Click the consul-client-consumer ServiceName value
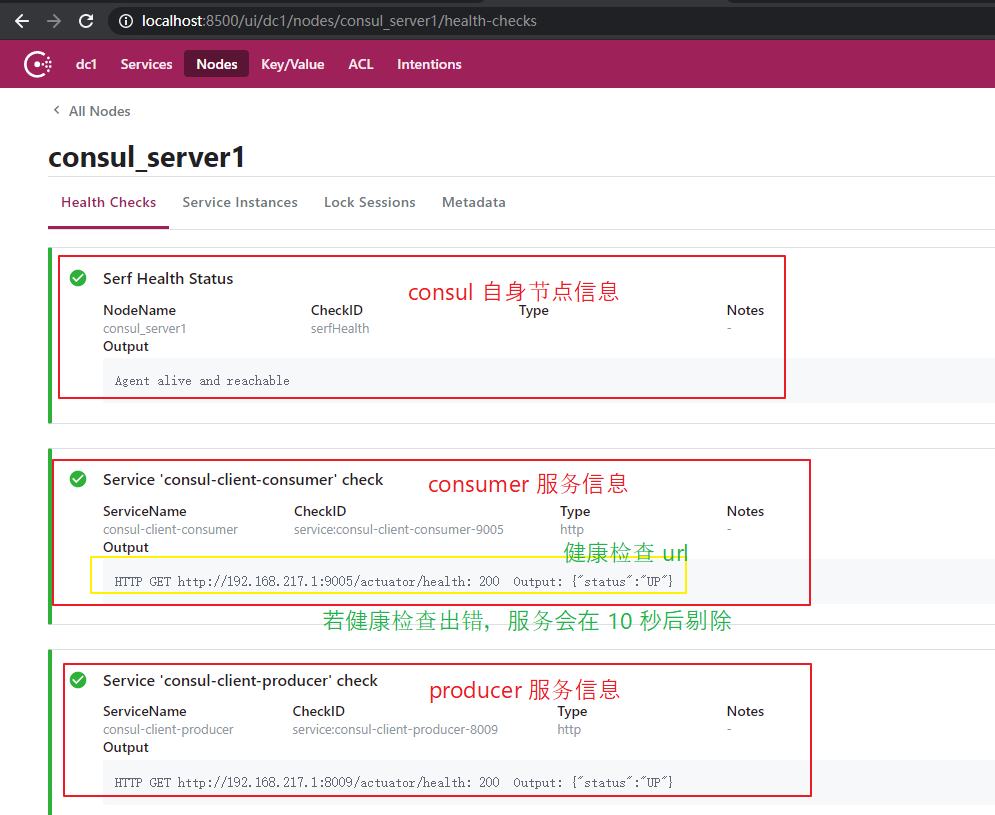This screenshot has height=815, width=995. (170, 529)
